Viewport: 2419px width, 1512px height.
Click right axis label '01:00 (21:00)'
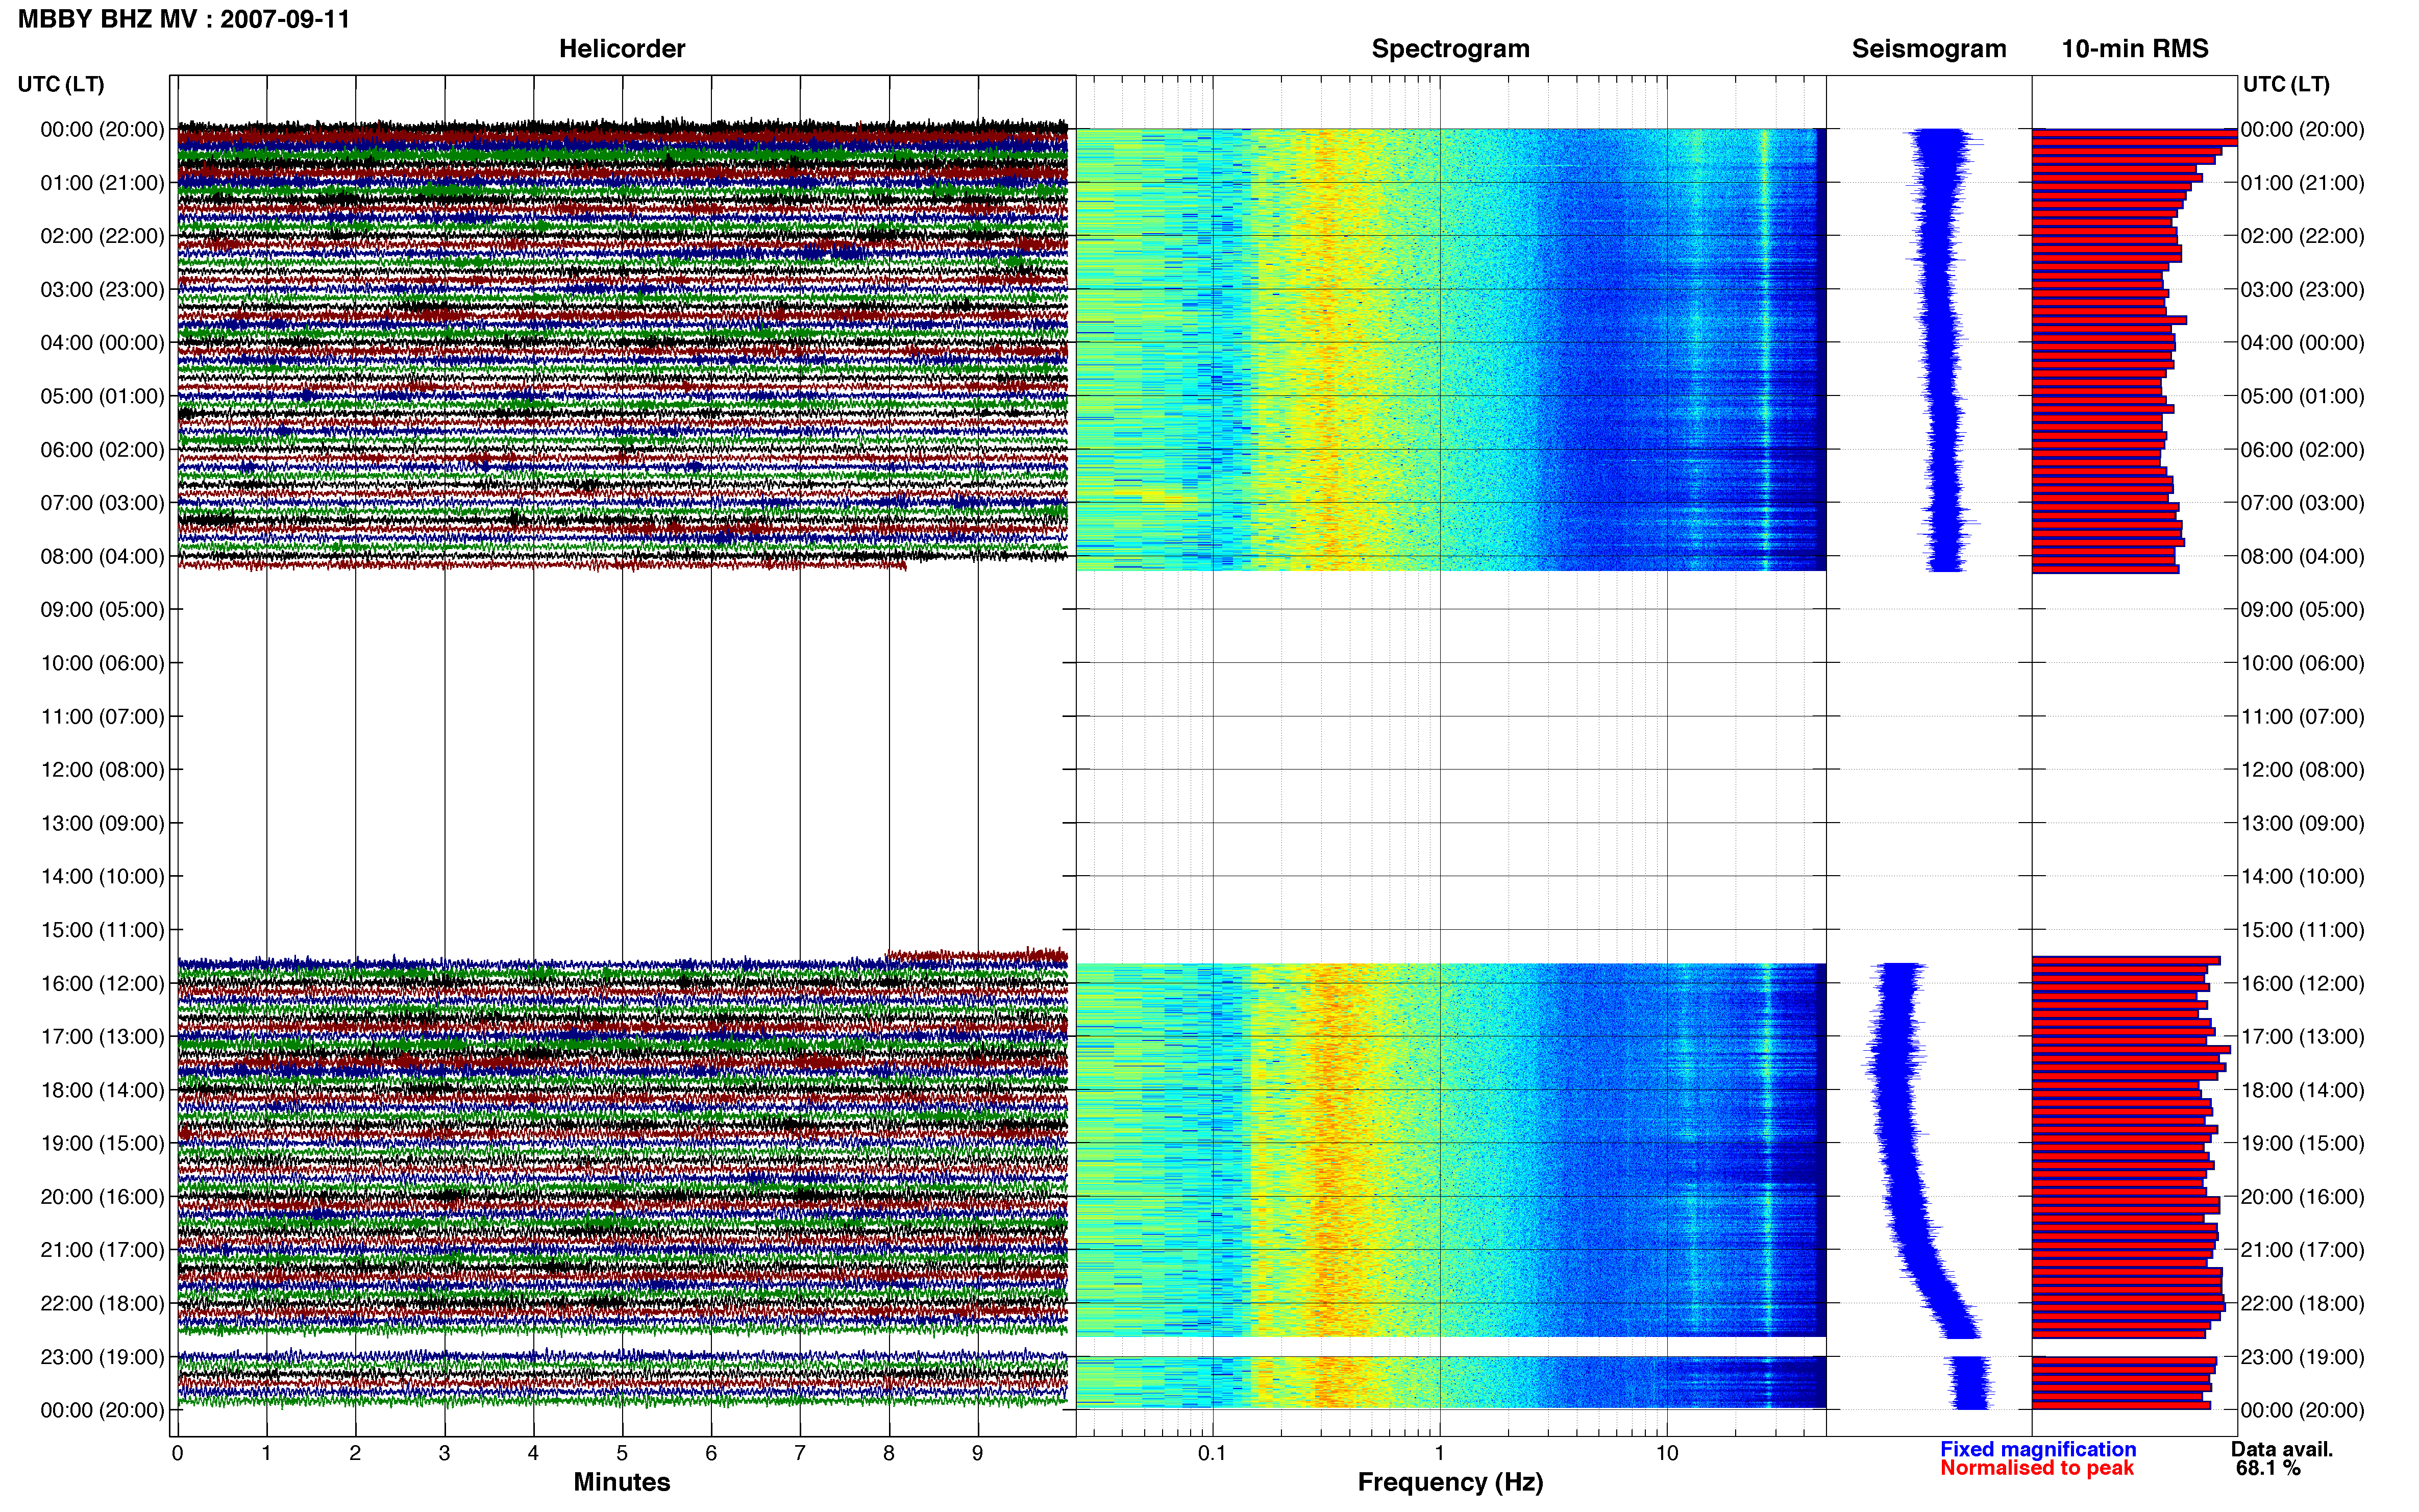tap(2302, 183)
